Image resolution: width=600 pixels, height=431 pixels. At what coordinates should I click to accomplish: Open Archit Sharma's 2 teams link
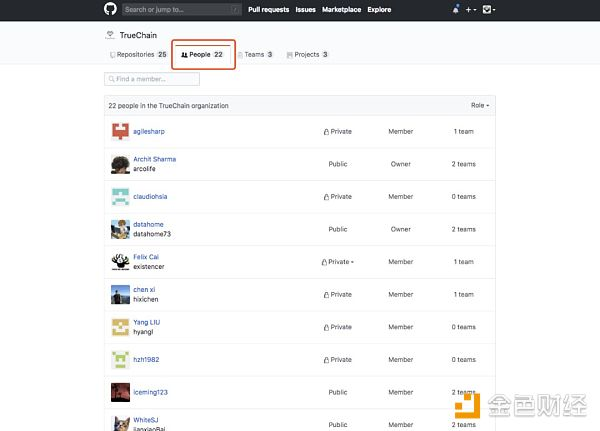pos(464,164)
